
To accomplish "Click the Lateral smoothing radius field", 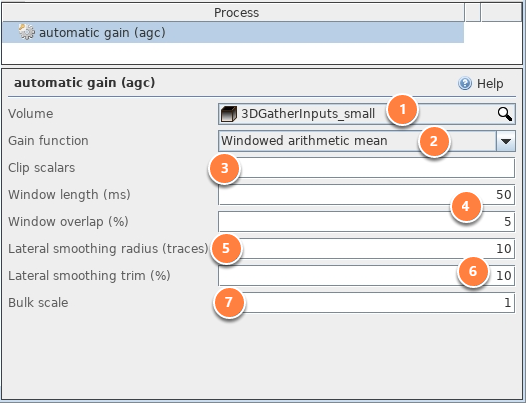I will pos(367,249).
